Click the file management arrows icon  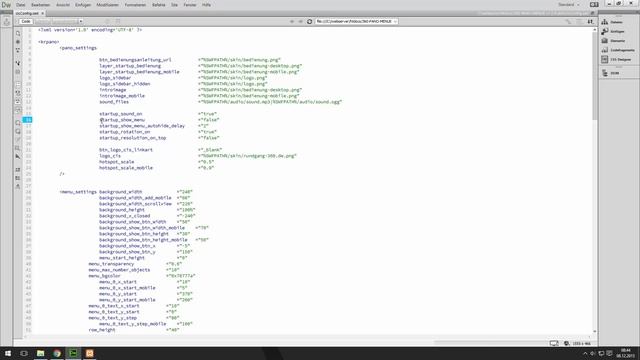pos(591,21)
